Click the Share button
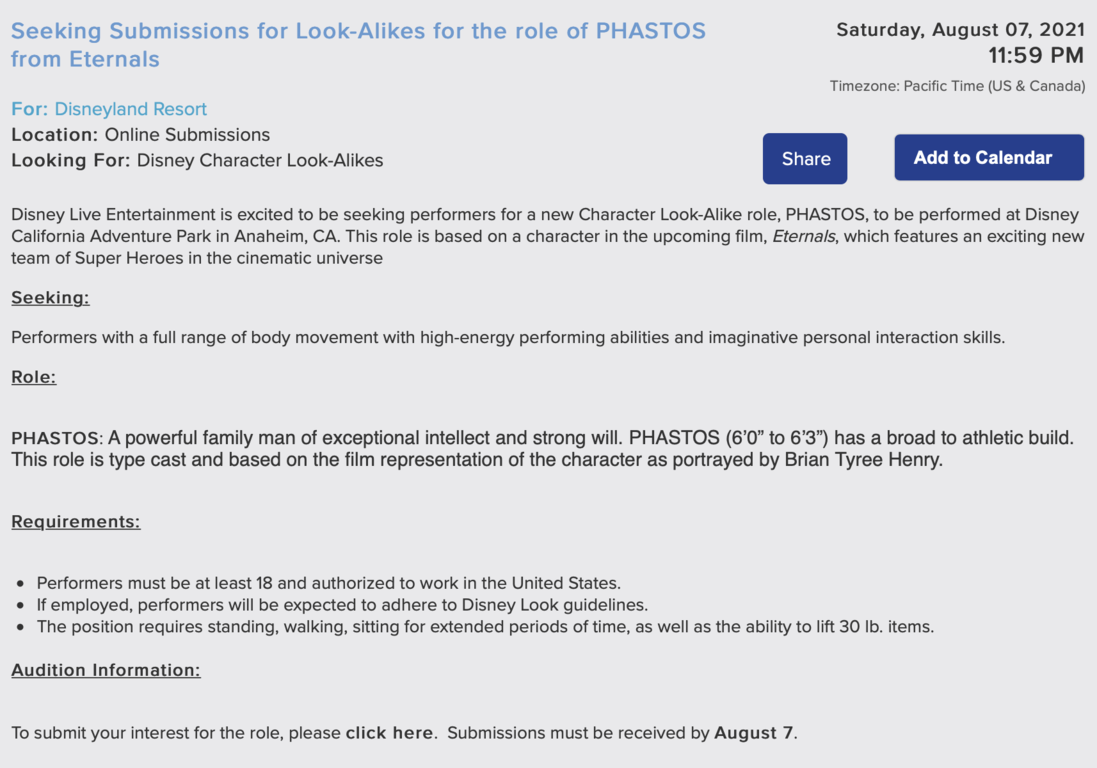The width and height of the screenshot is (1097, 768). (x=805, y=159)
